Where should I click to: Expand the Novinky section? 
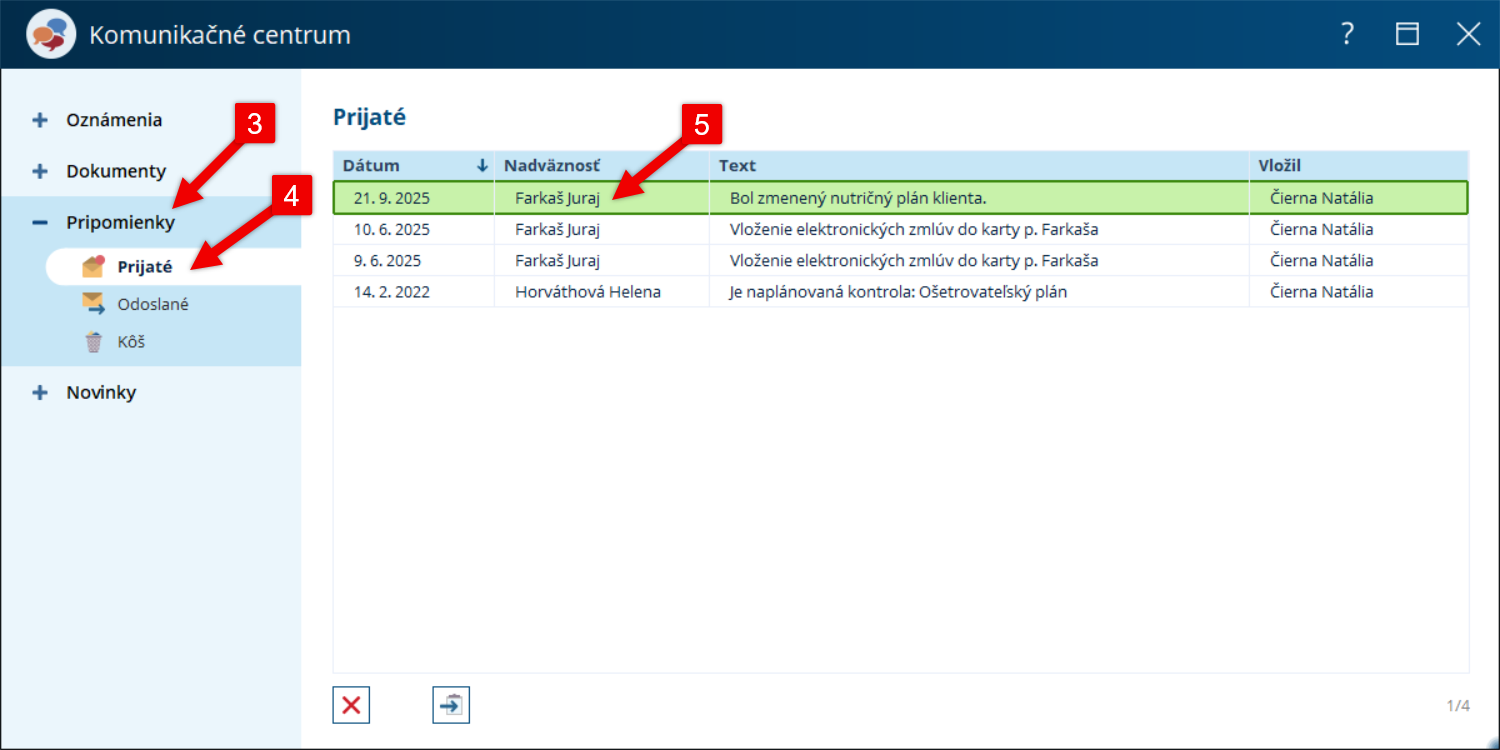[40, 392]
